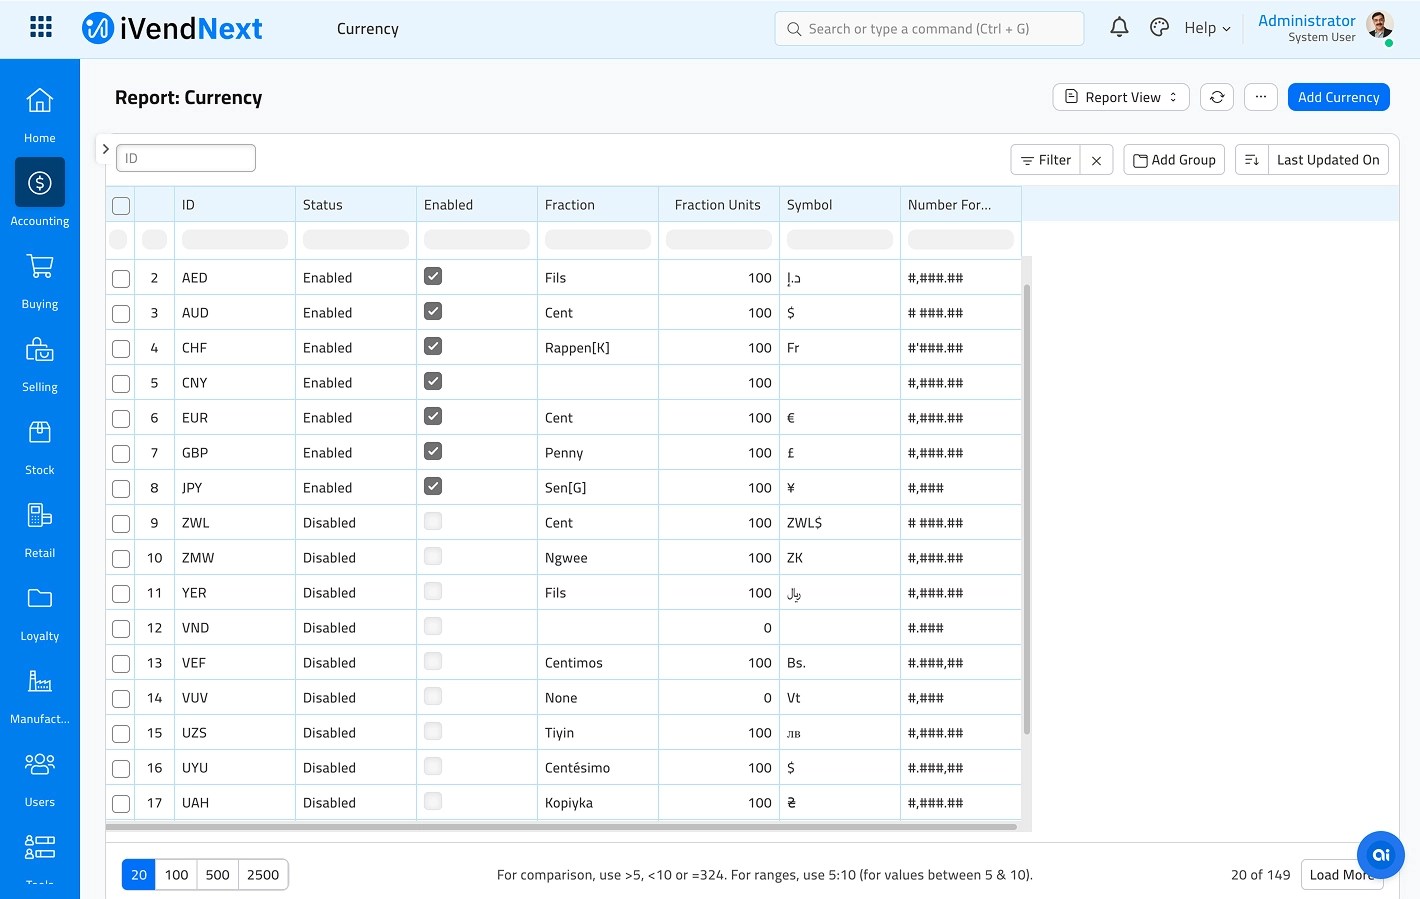Image resolution: width=1420 pixels, height=899 pixels.
Task: Open the Report View dropdown
Action: 1121,97
